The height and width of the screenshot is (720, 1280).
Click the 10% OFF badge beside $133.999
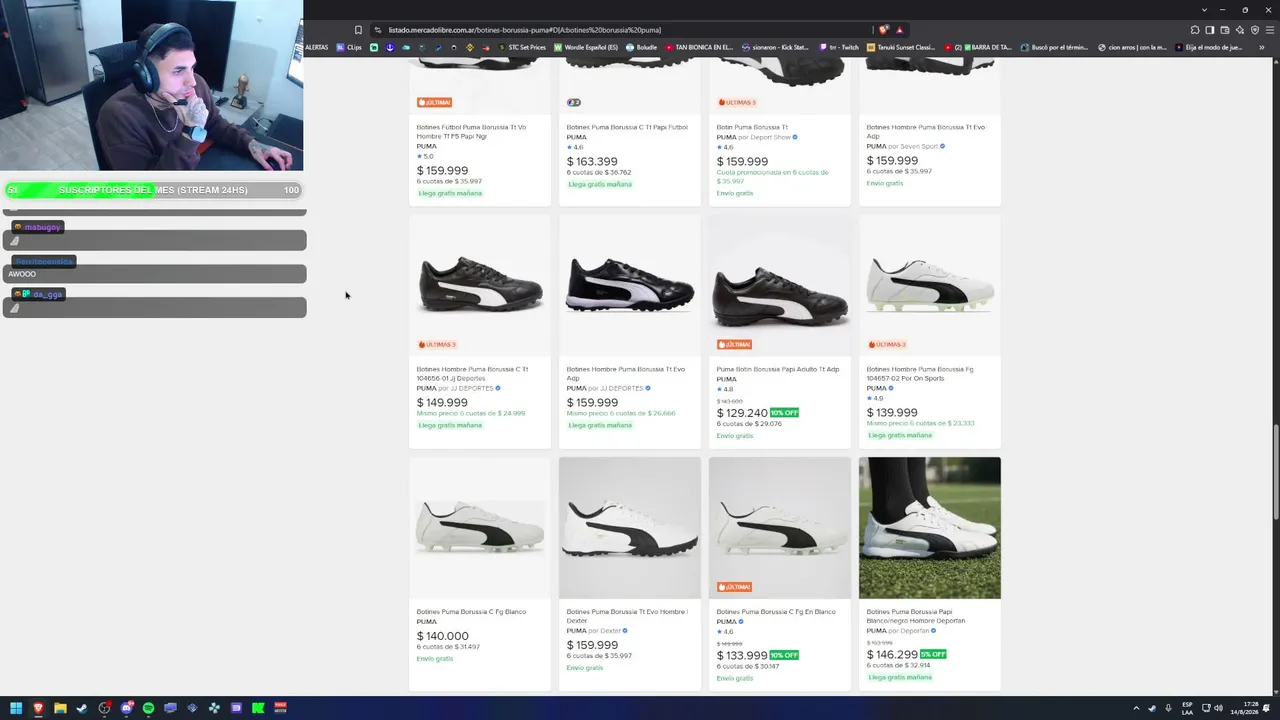point(784,655)
